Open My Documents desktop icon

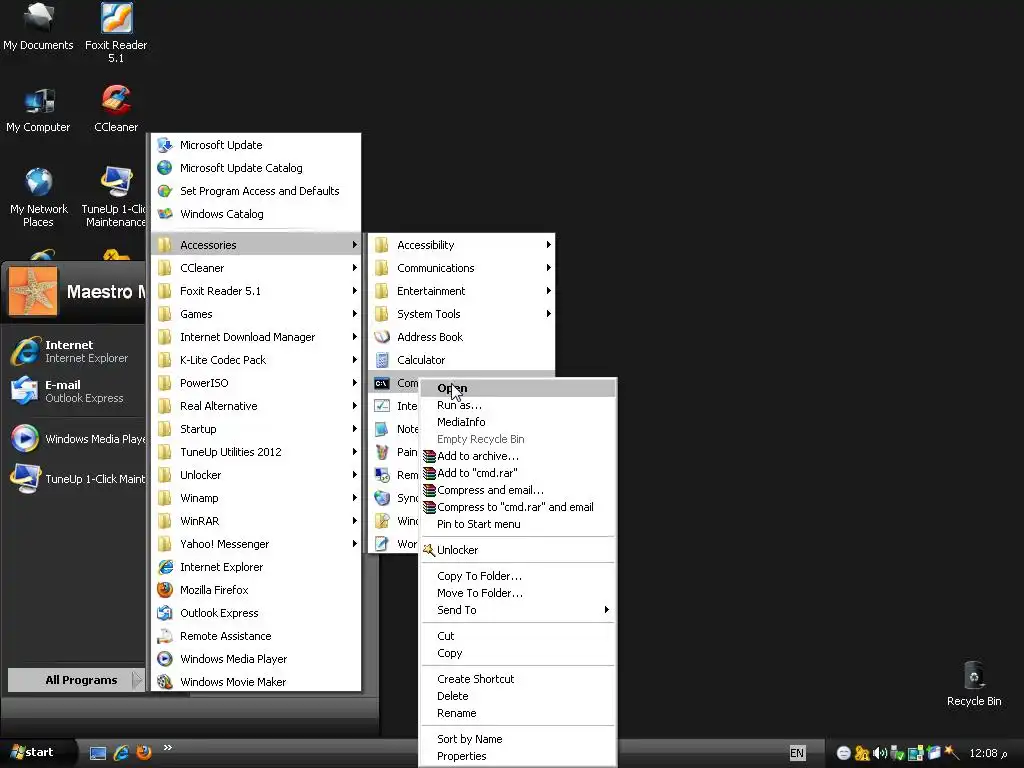pos(38,27)
